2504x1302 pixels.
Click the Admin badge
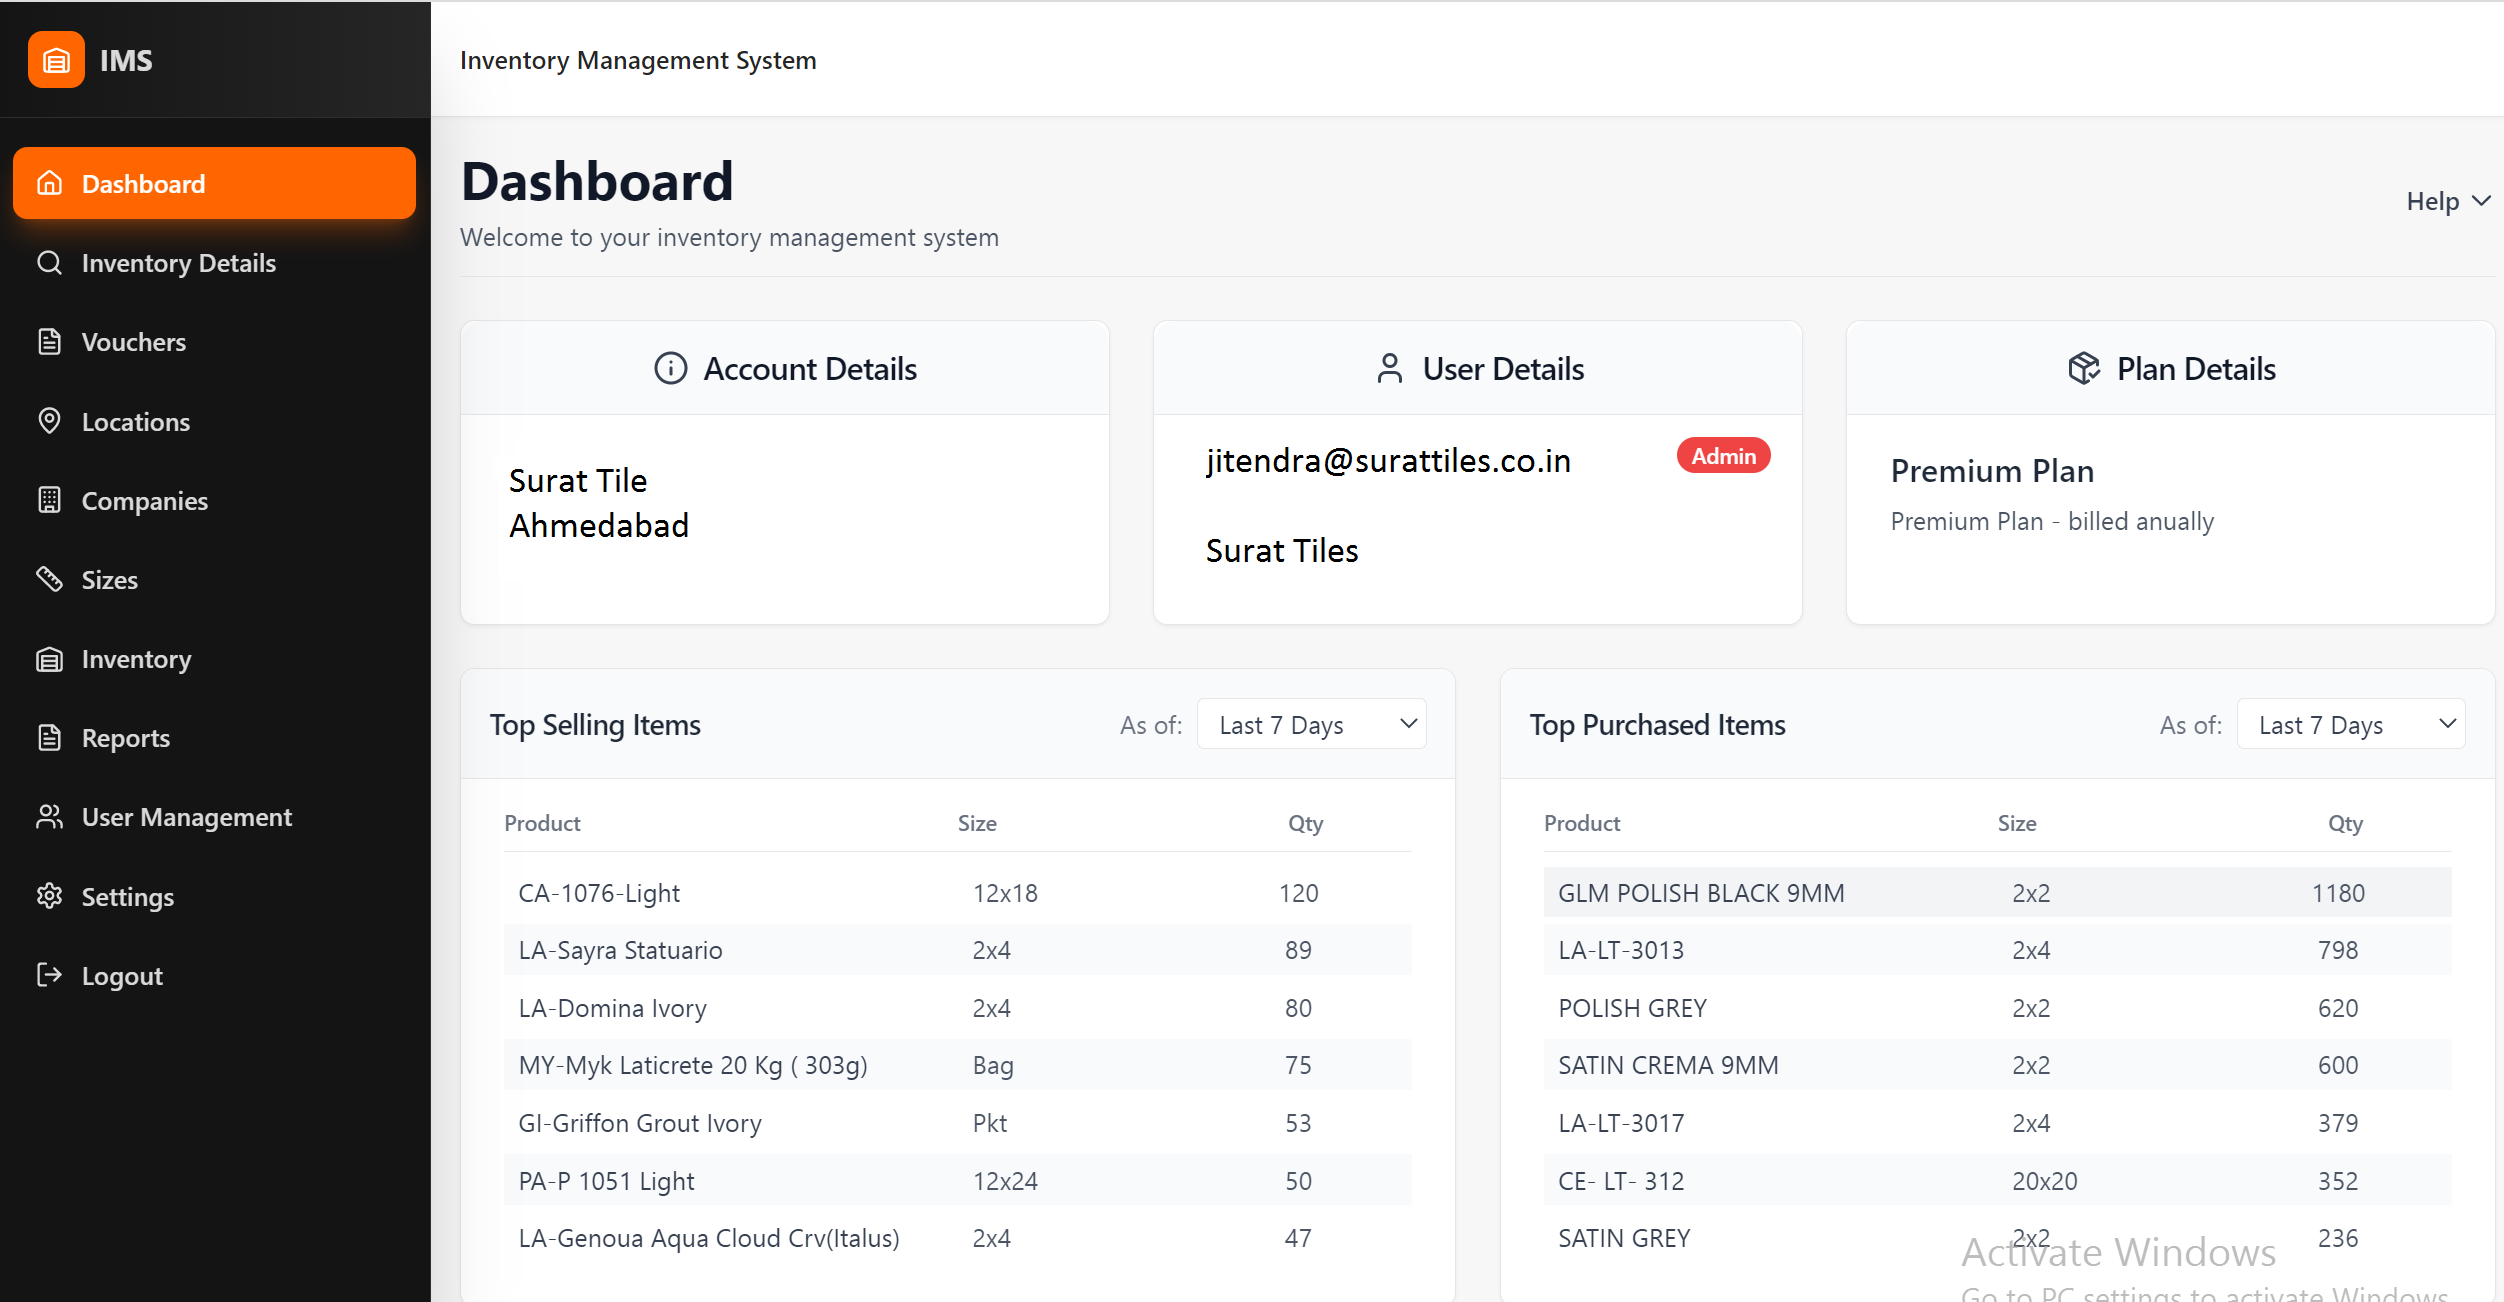pos(1722,455)
